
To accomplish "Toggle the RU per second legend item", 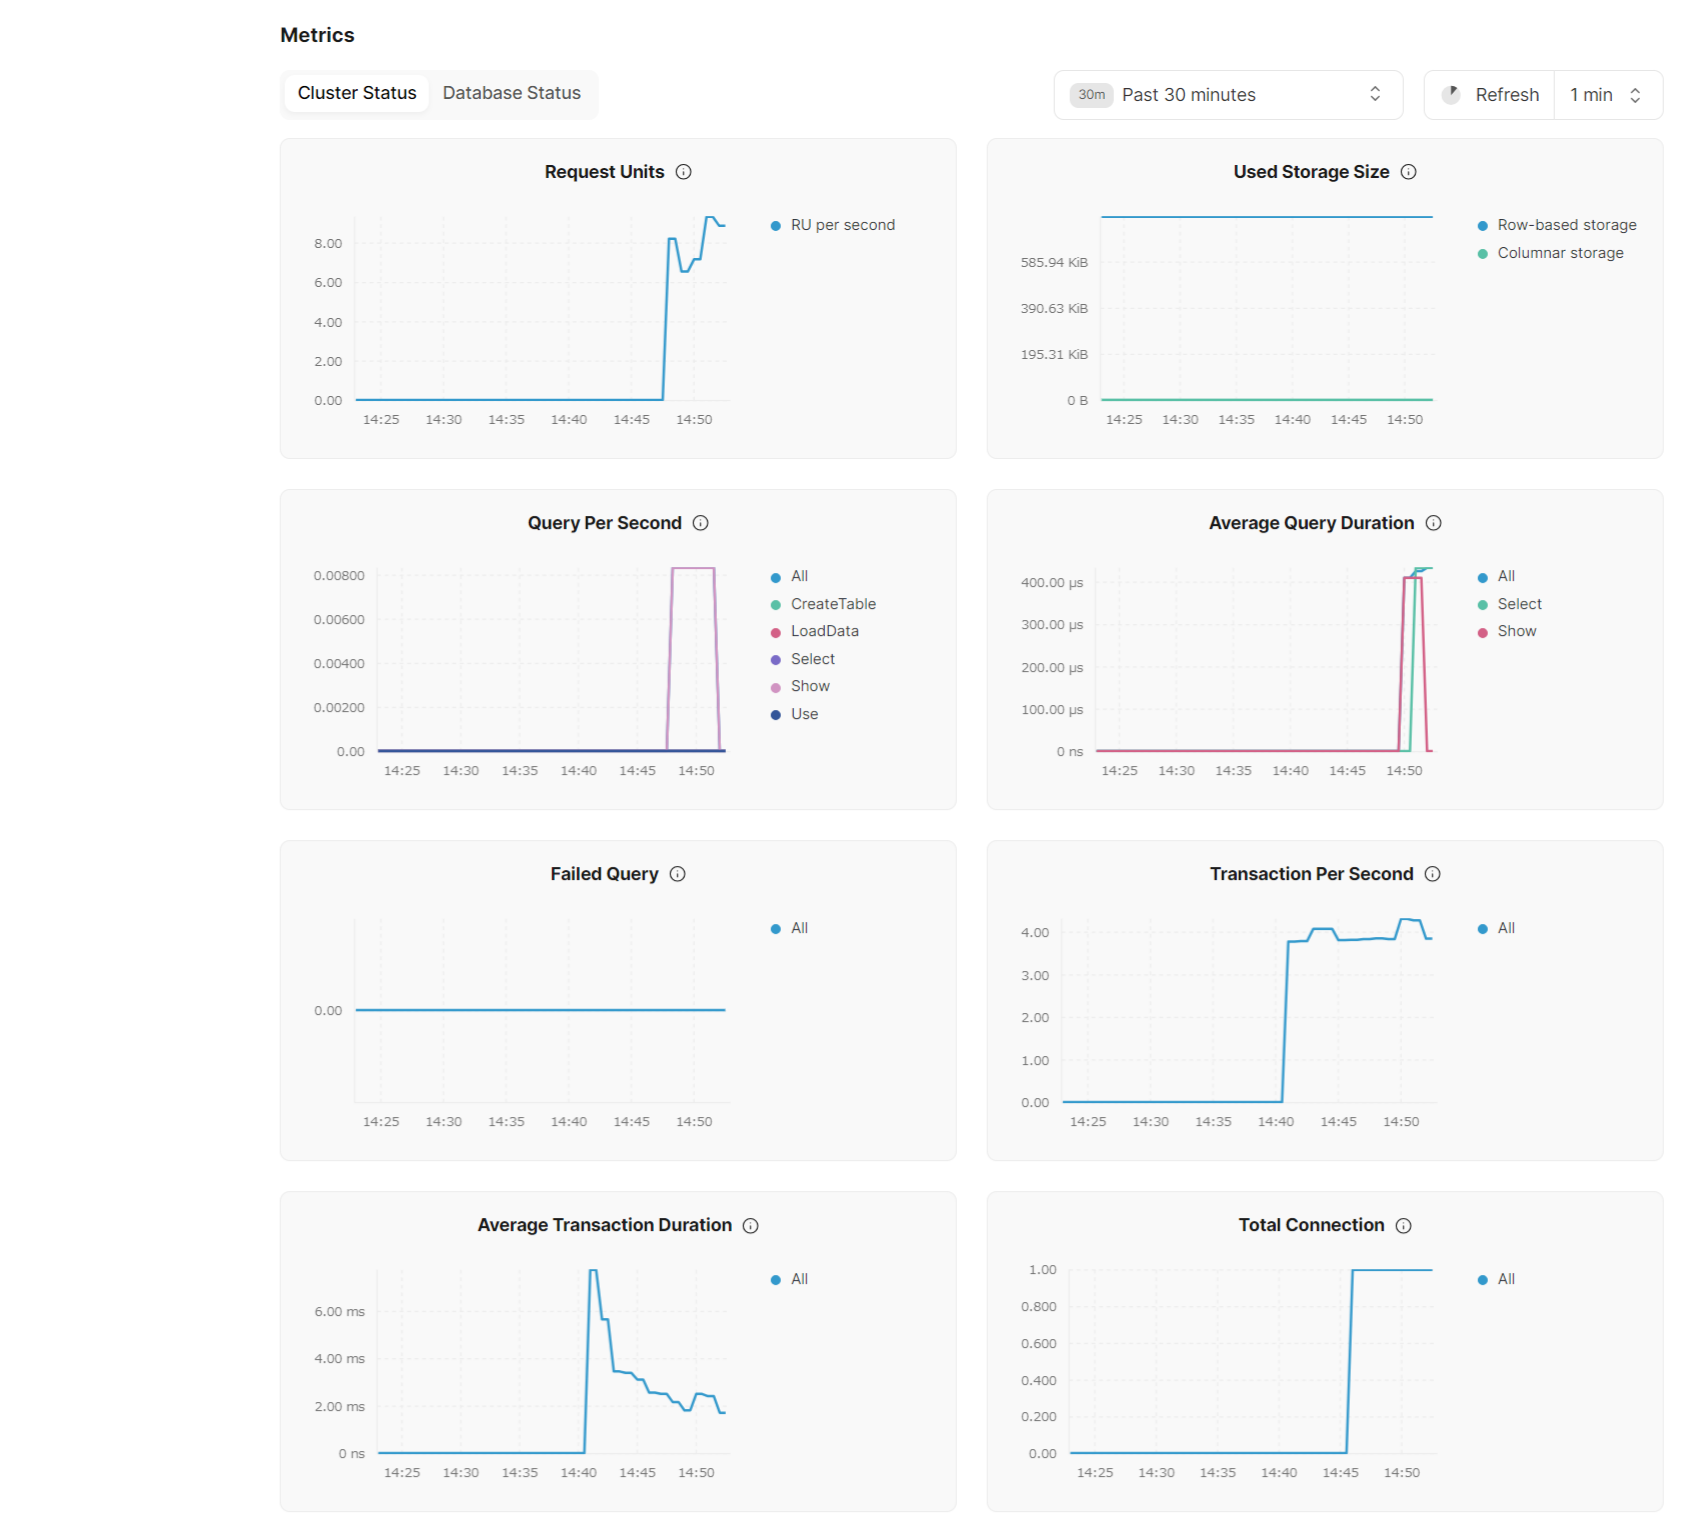I will pyautogui.click(x=842, y=225).
